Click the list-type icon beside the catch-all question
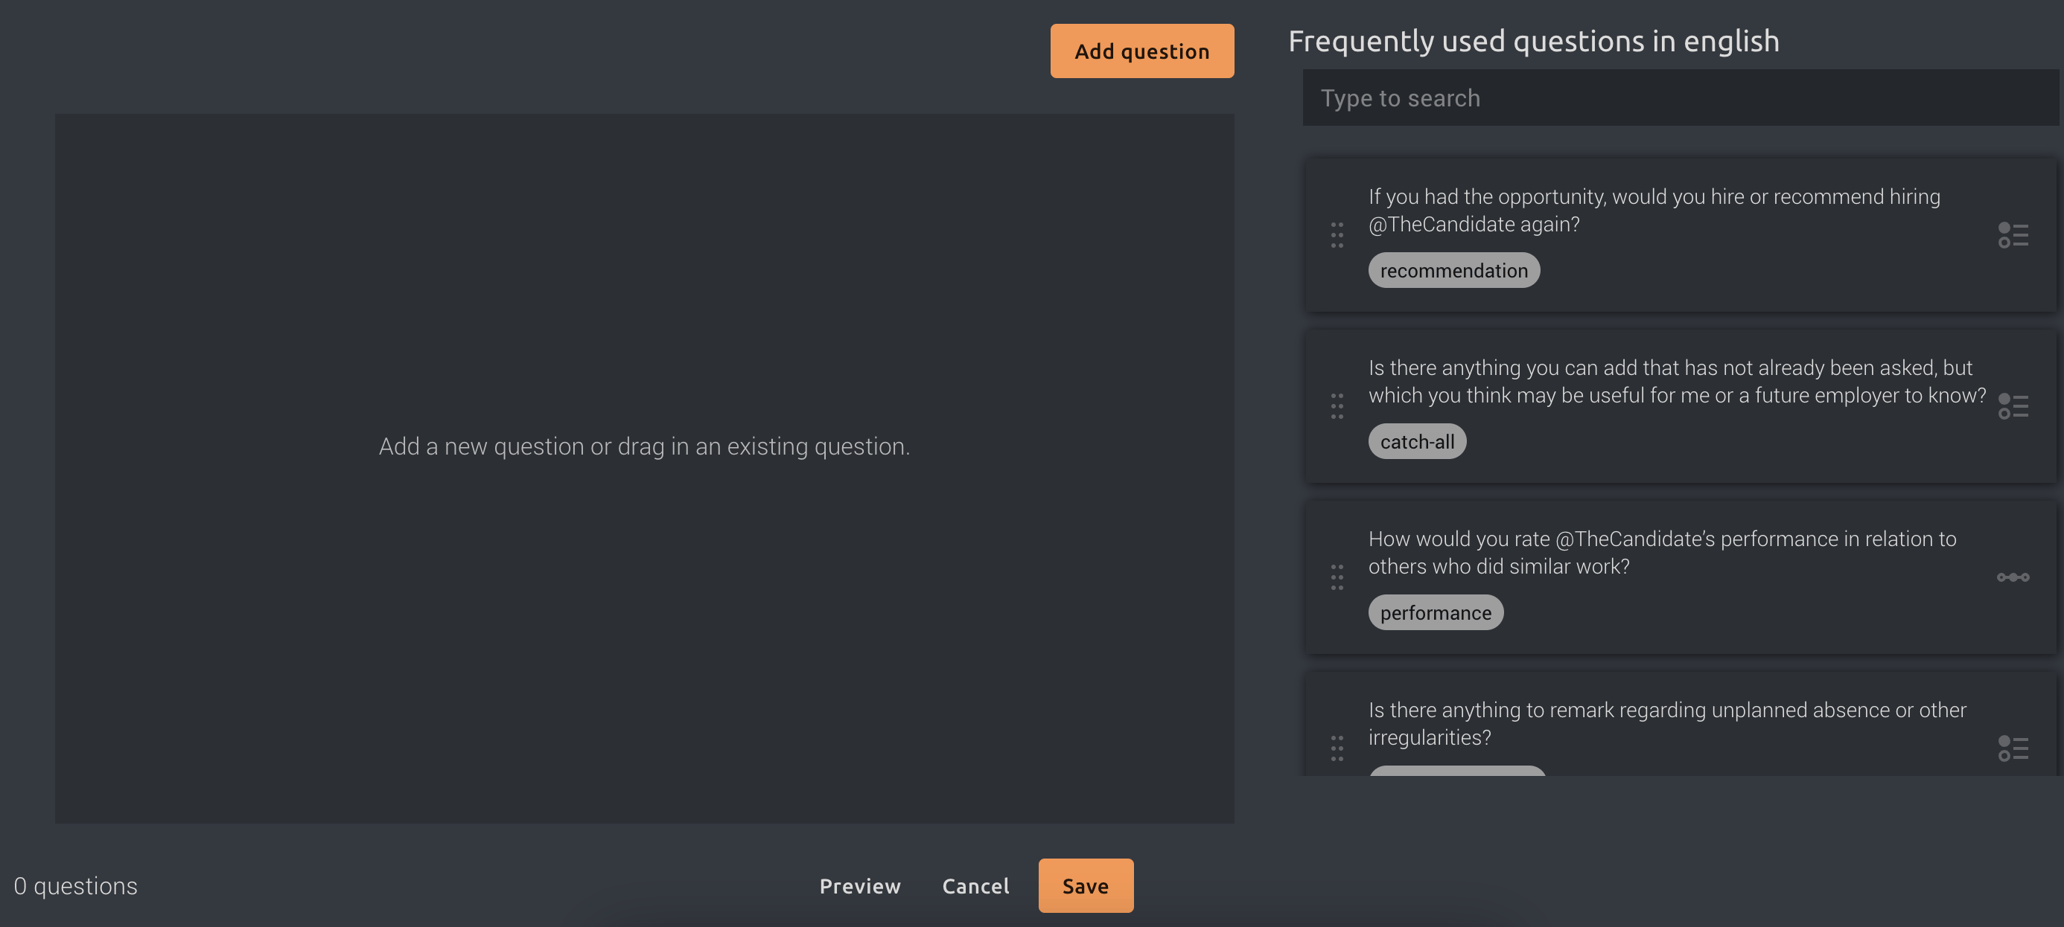The width and height of the screenshot is (2064, 927). tap(2013, 406)
